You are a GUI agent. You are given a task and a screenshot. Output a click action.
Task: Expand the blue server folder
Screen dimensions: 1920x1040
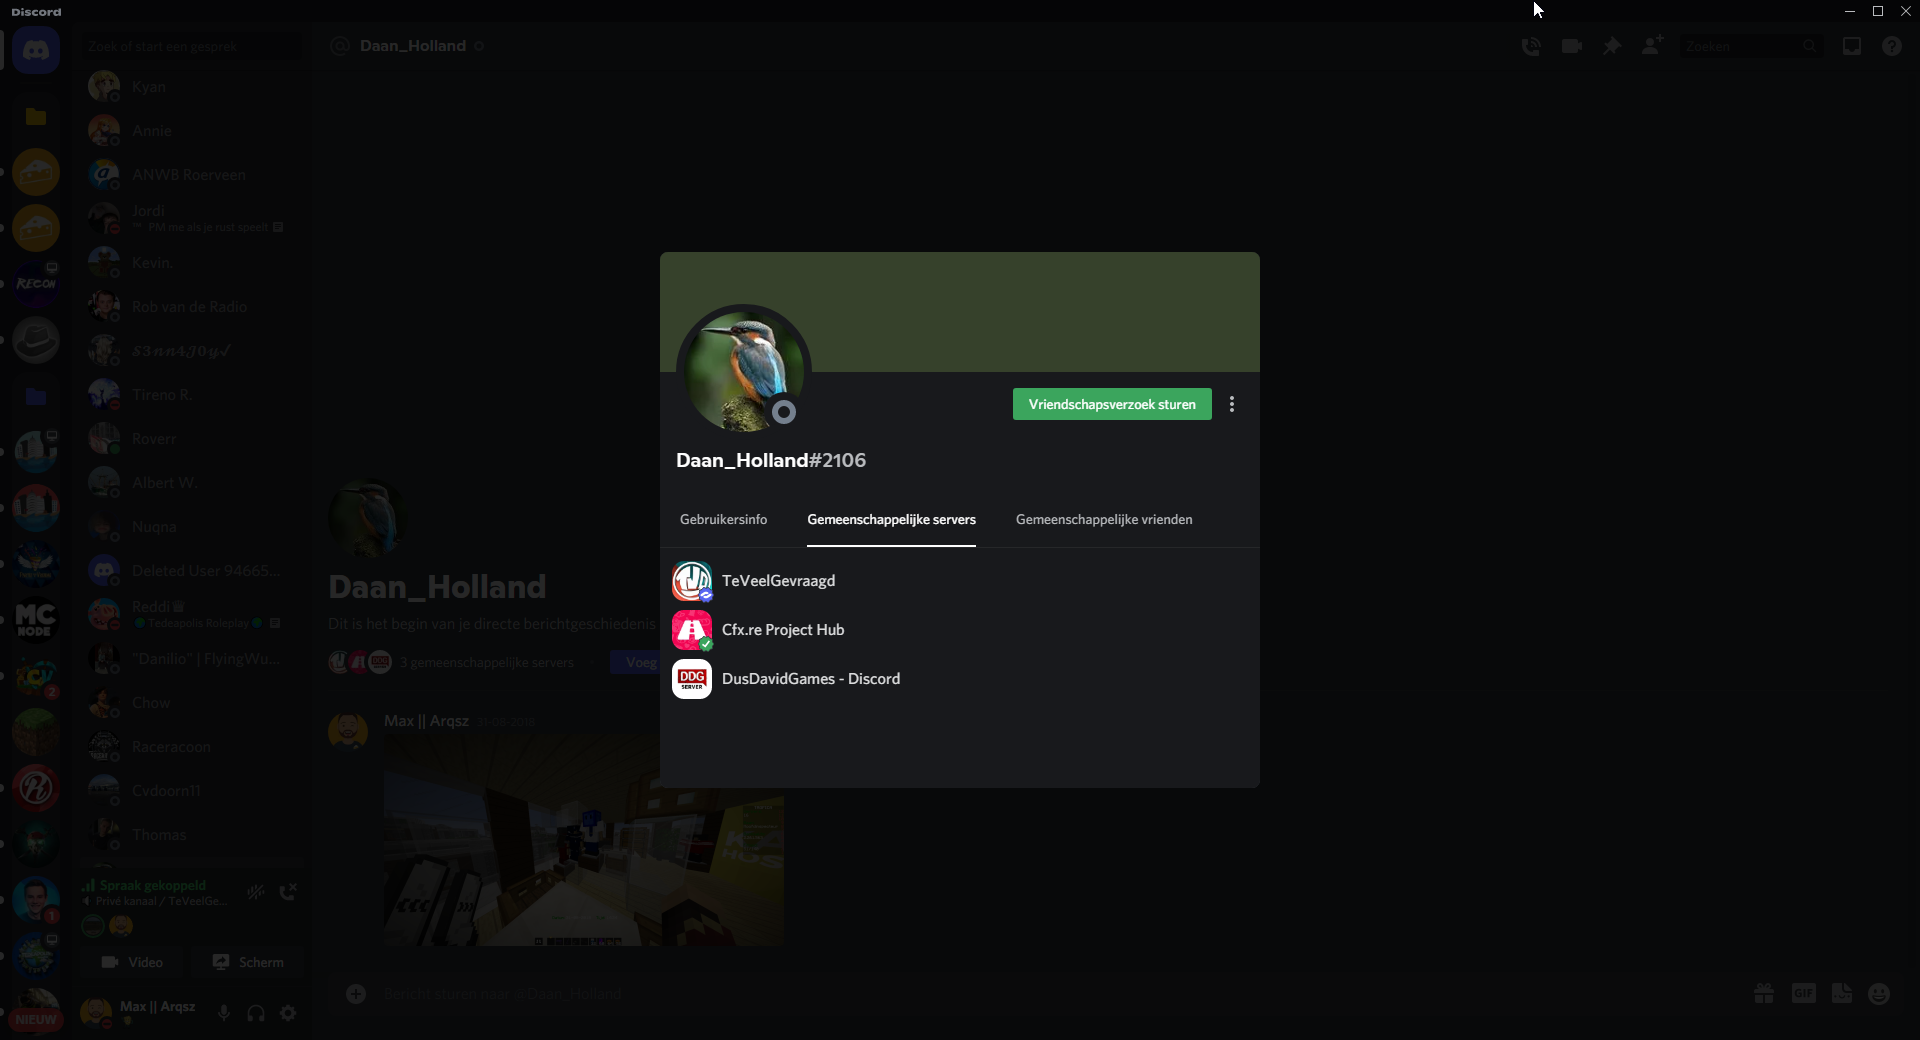(x=36, y=397)
